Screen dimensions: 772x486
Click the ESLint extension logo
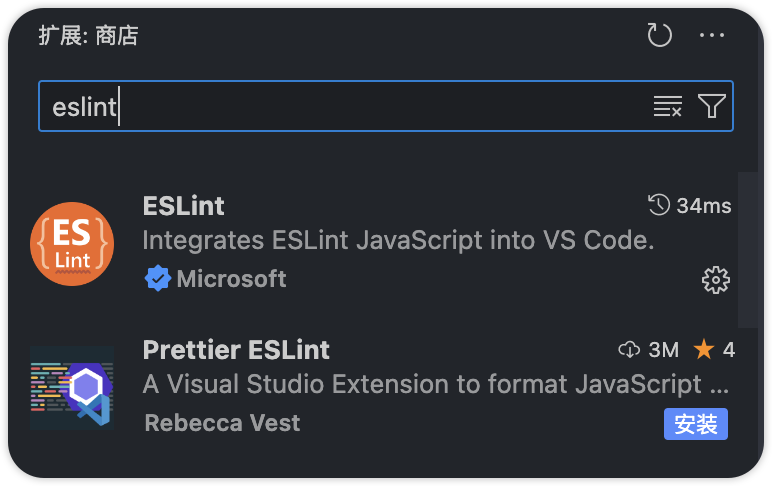(x=72, y=244)
